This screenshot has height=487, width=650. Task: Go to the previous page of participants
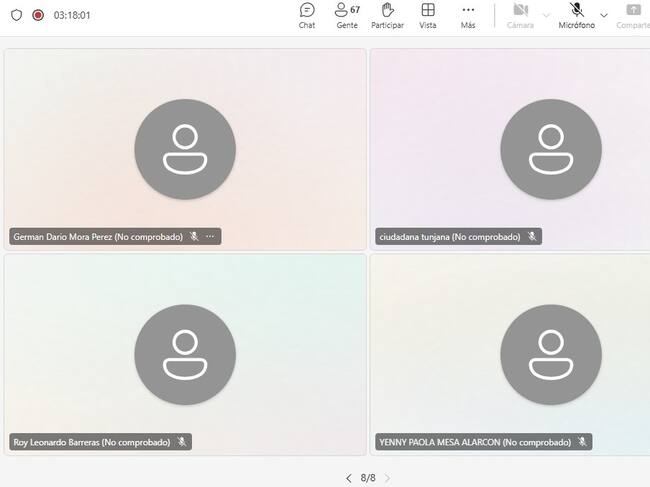pos(348,478)
